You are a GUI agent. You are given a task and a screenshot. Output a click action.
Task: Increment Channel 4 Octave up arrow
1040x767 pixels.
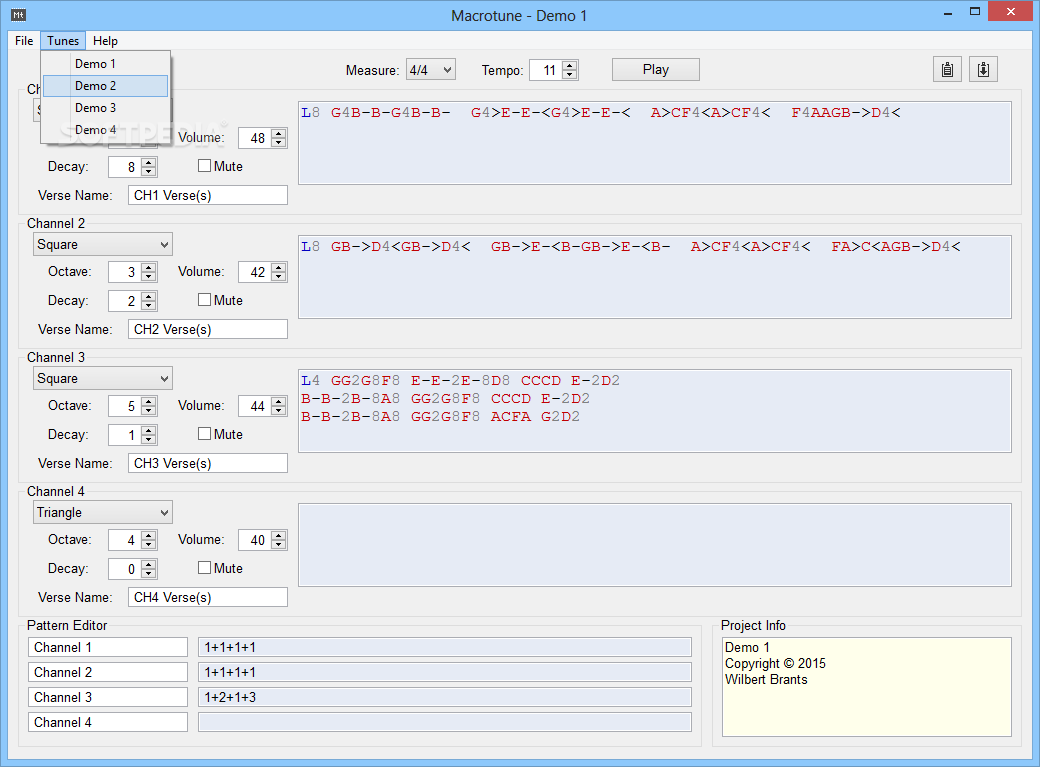[149, 535]
